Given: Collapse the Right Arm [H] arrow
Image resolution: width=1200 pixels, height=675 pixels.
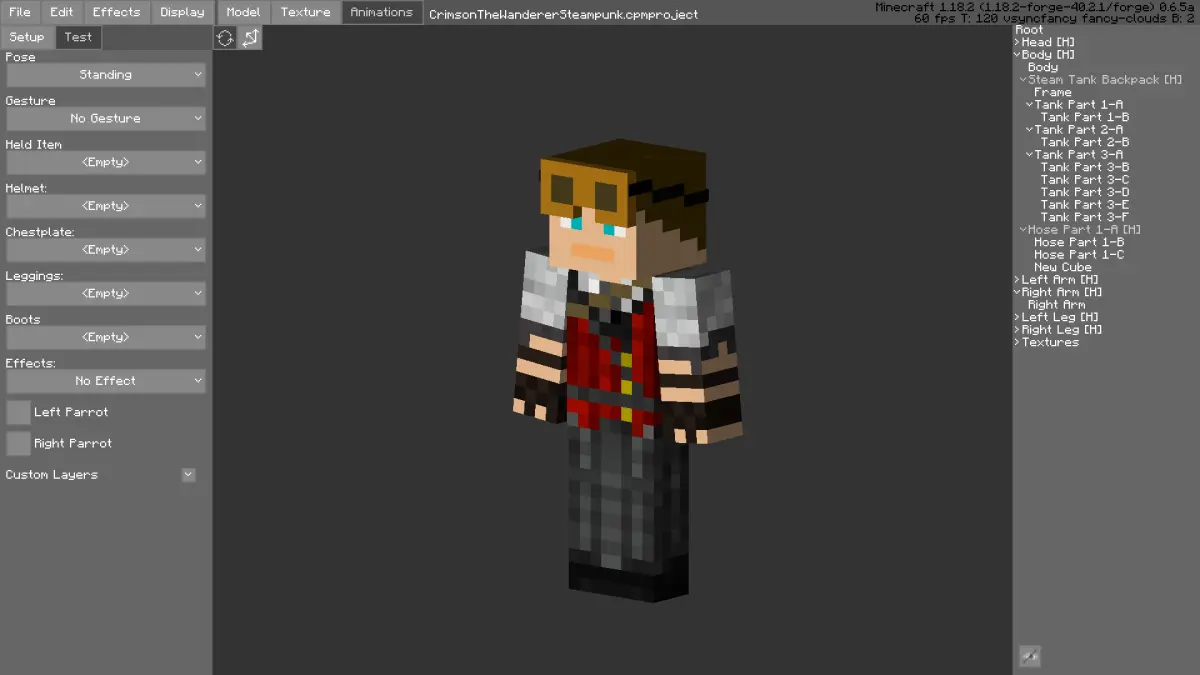Looking at the screenshot, I should pos(1017,293).
